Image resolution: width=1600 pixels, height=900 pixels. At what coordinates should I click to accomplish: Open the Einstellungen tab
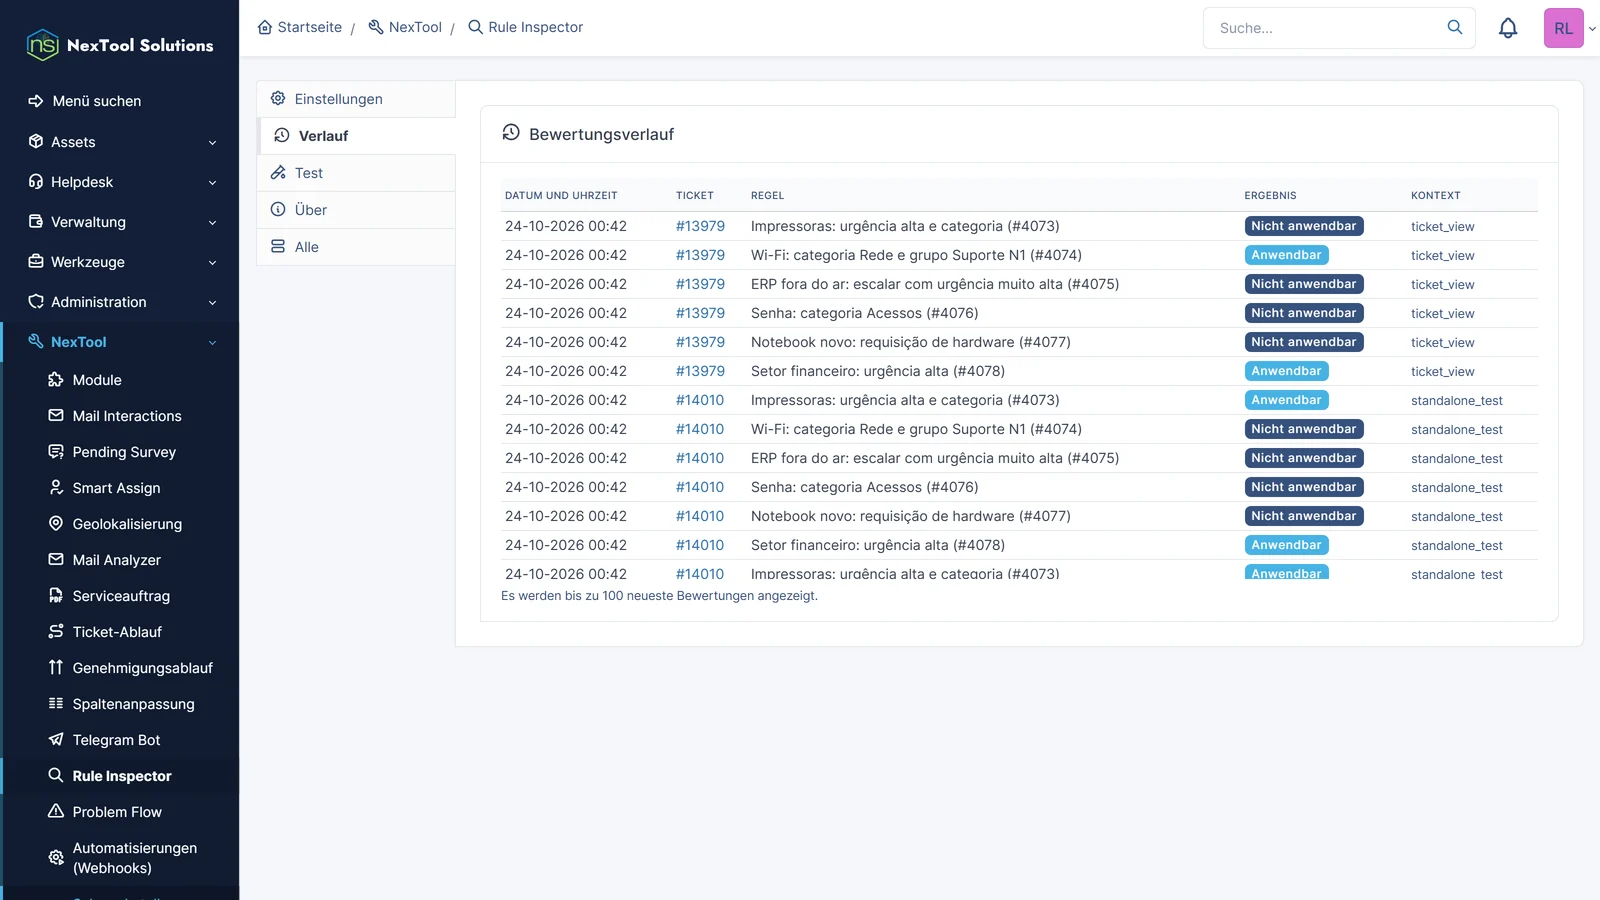pos(356,99)
